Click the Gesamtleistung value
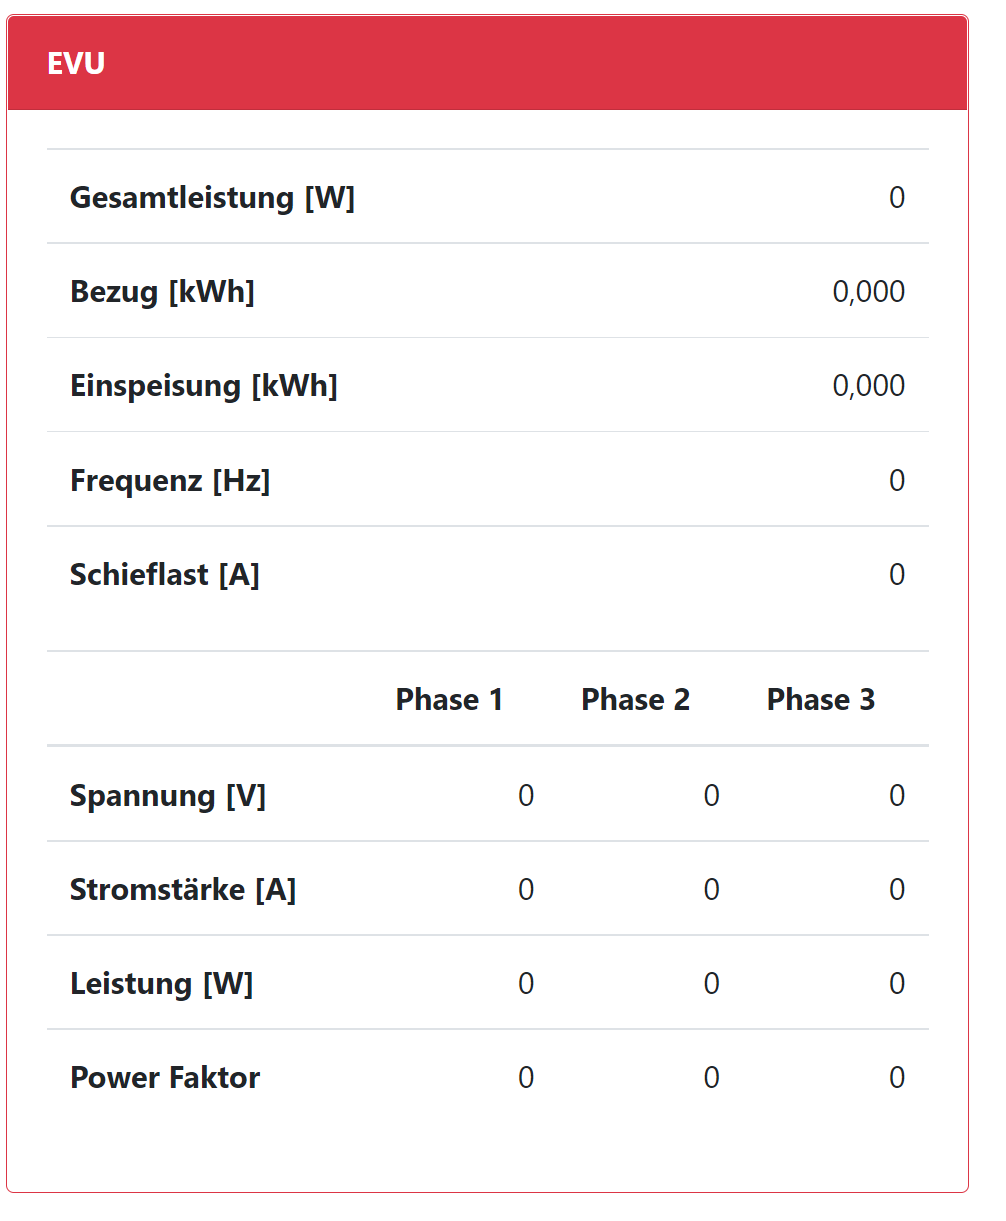Viewport: 1006px width, 1221px height. point(896,197)
